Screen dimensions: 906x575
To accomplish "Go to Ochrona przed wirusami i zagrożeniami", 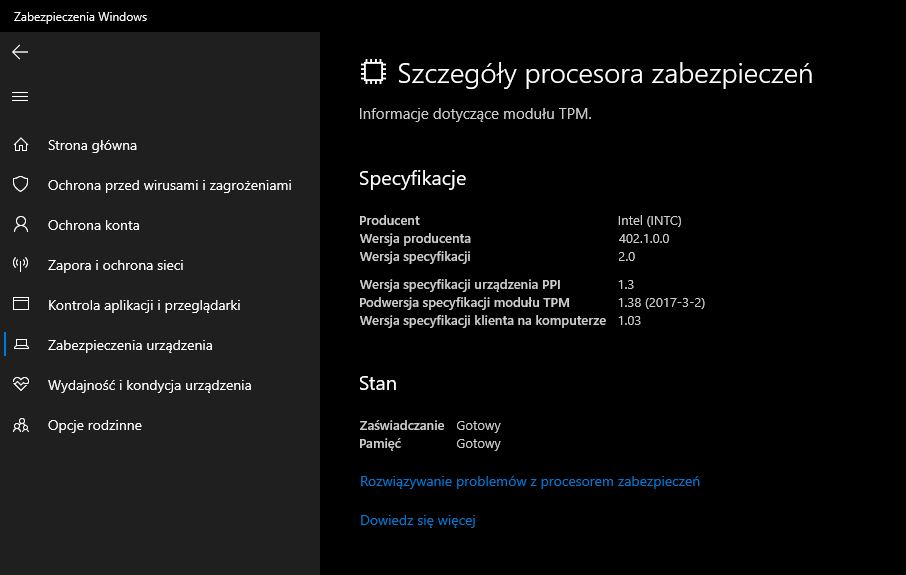I will [169, 185].
